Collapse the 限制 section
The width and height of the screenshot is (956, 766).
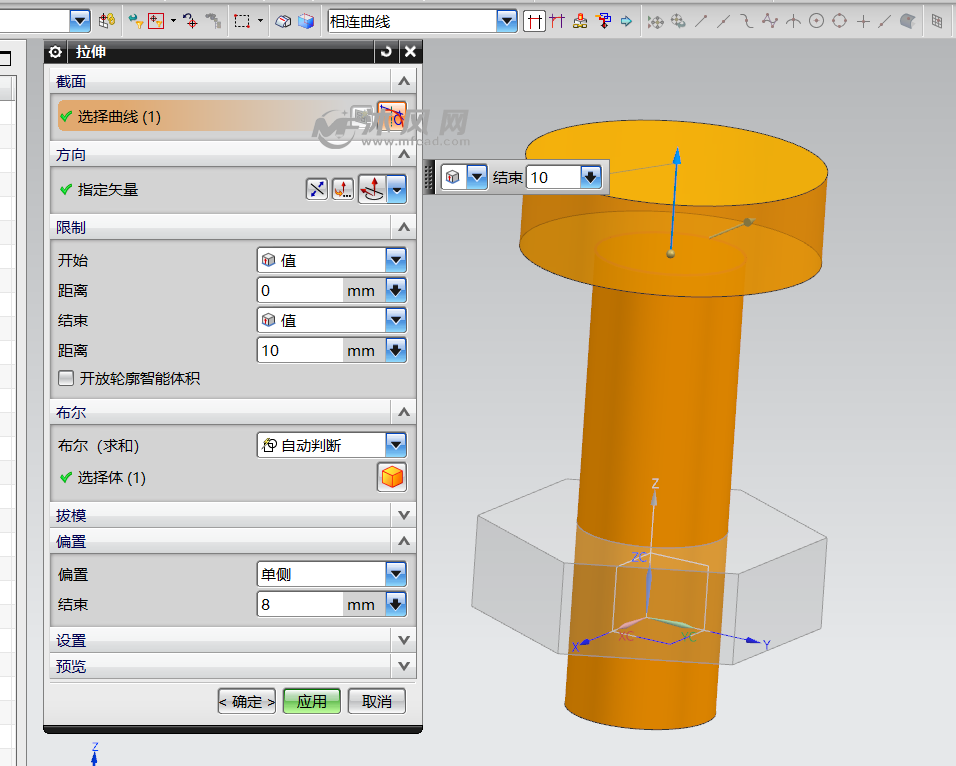click(x=404, y=227)
